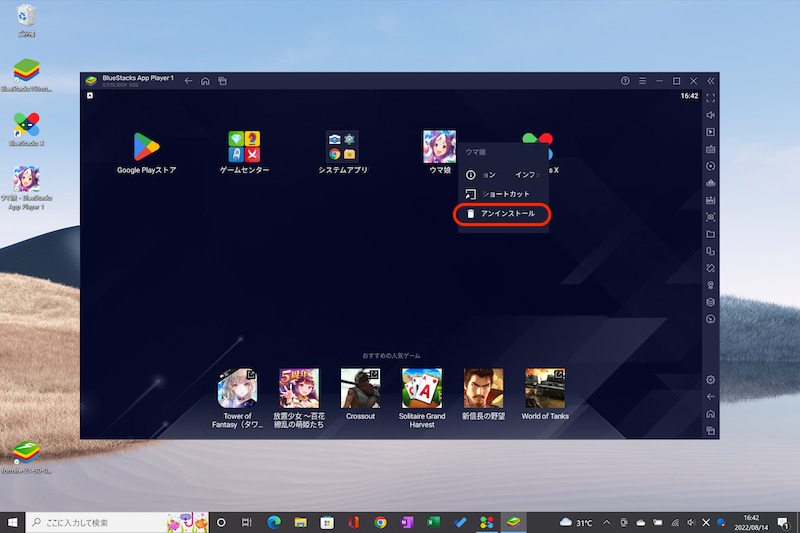
Task: Open BlueStacks settings gear in sidebar
Action: coord(710,380)
